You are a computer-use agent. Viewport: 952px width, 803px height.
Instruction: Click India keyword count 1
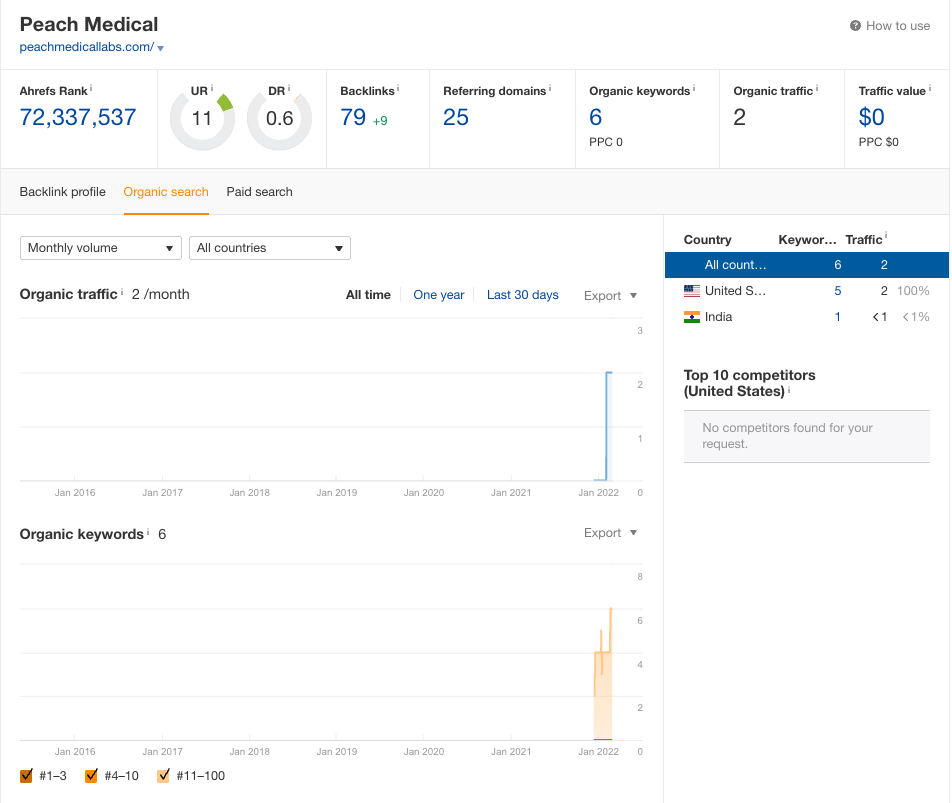838,317
